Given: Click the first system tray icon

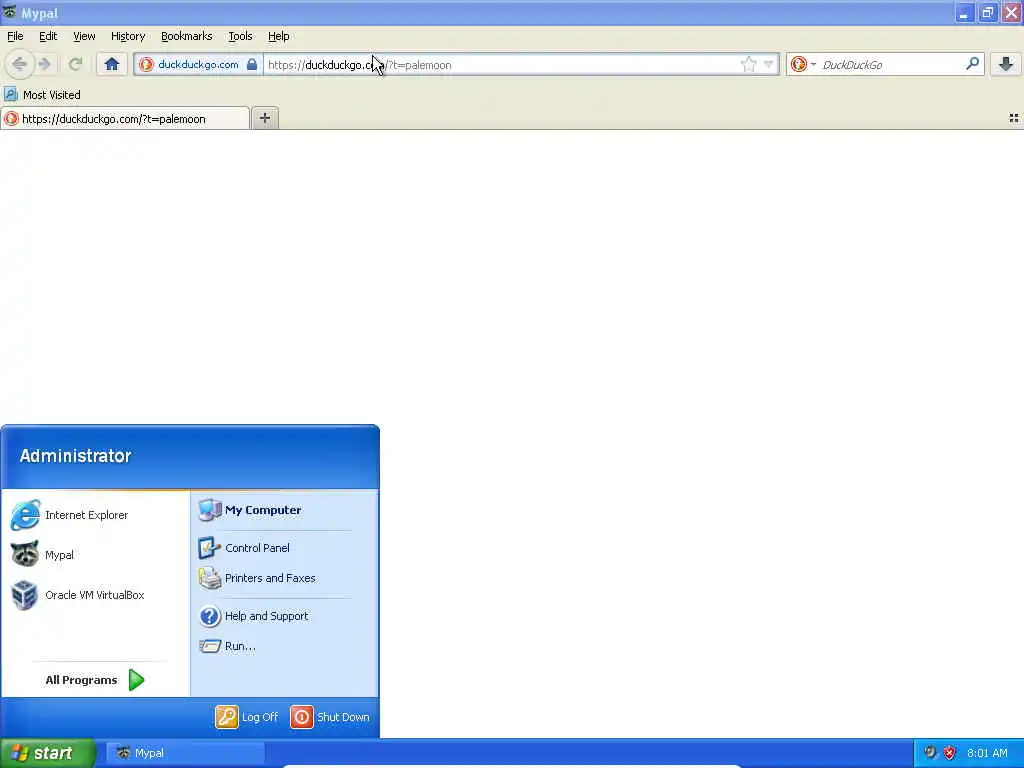Looking at the screenshot, I should point(930,753).
